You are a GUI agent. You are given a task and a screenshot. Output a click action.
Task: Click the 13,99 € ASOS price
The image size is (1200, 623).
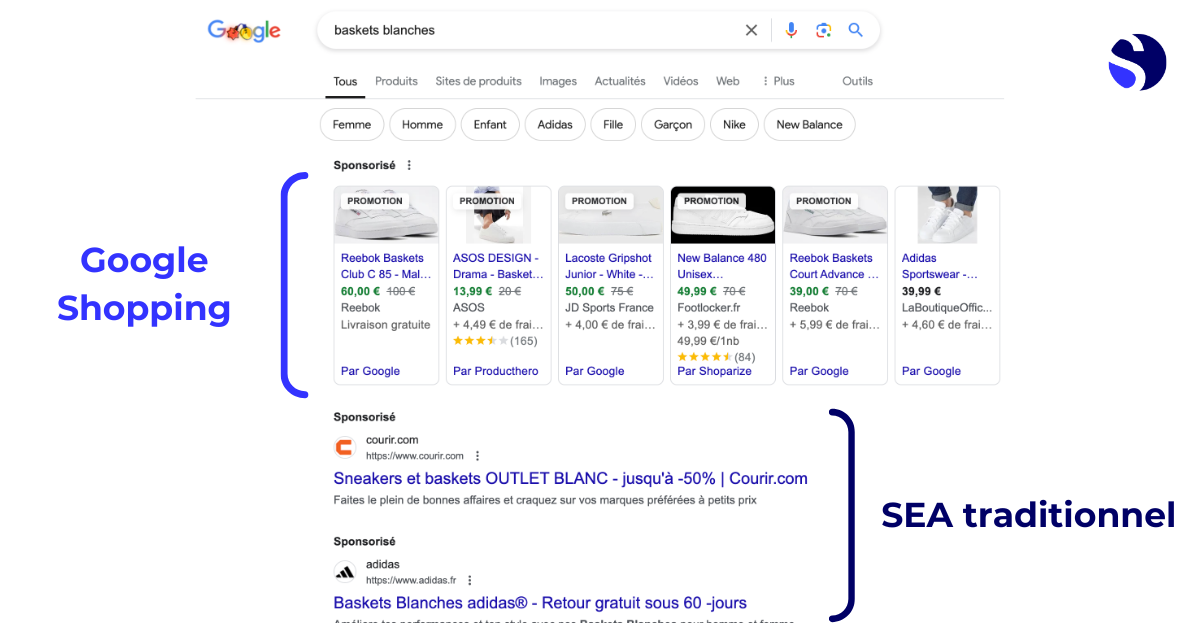[473, 291]
